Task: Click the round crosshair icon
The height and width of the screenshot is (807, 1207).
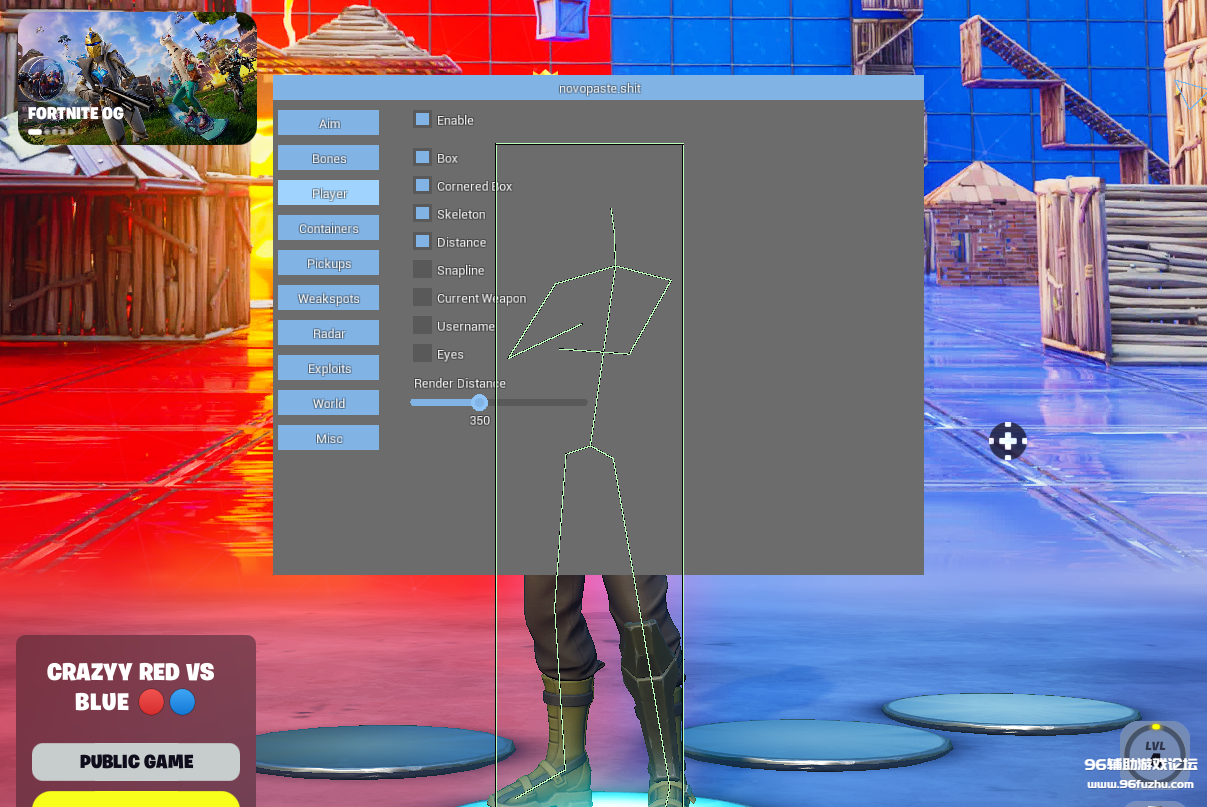Action: pyautogui.click(x=1008, y=440)
